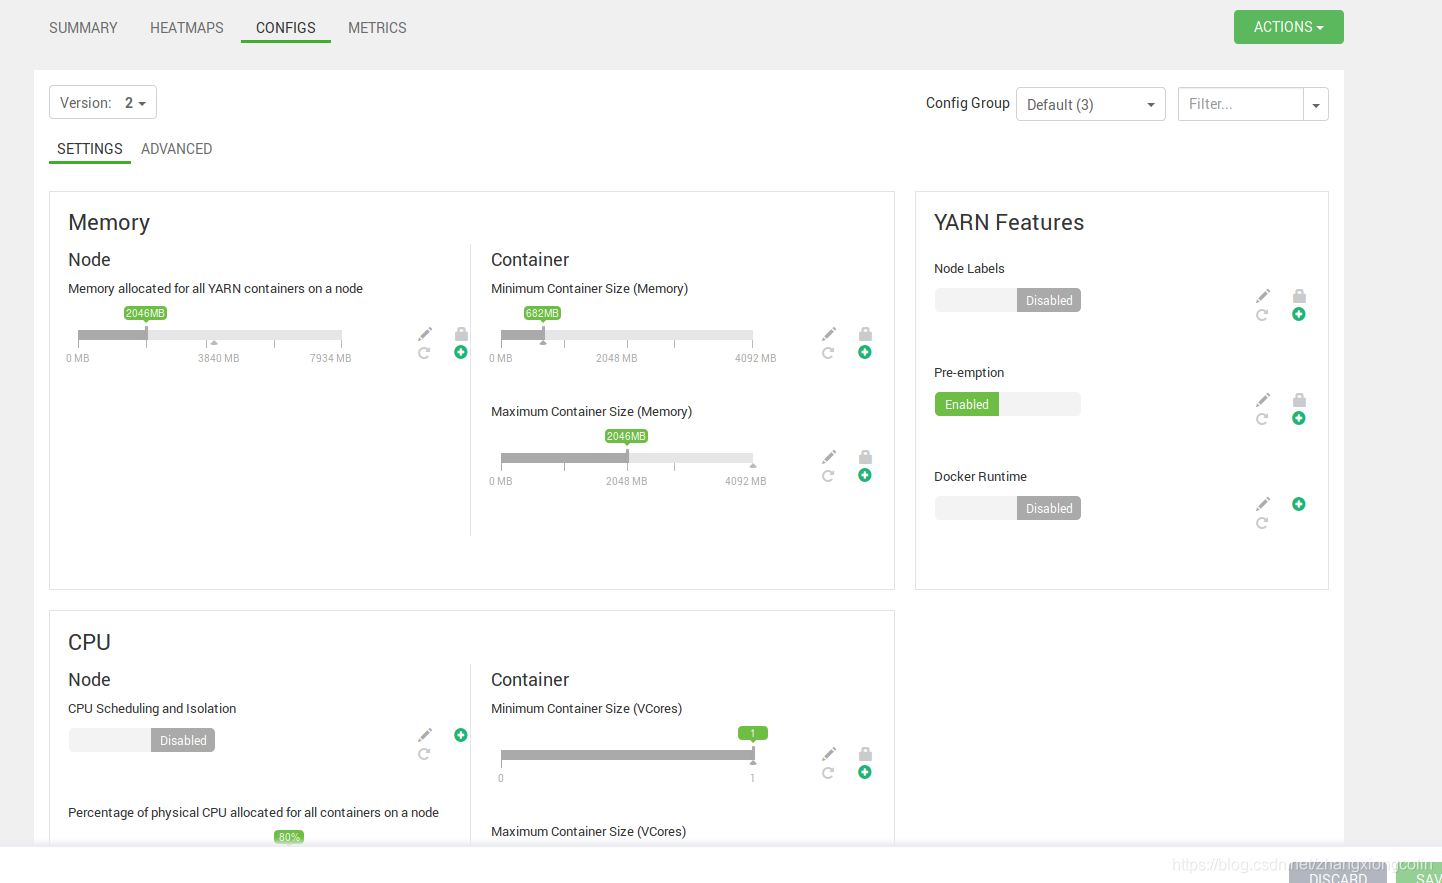Click the lock icon for Maximum Container Size (Memory)
This screenshot has width=1442, height=883.
865,457
